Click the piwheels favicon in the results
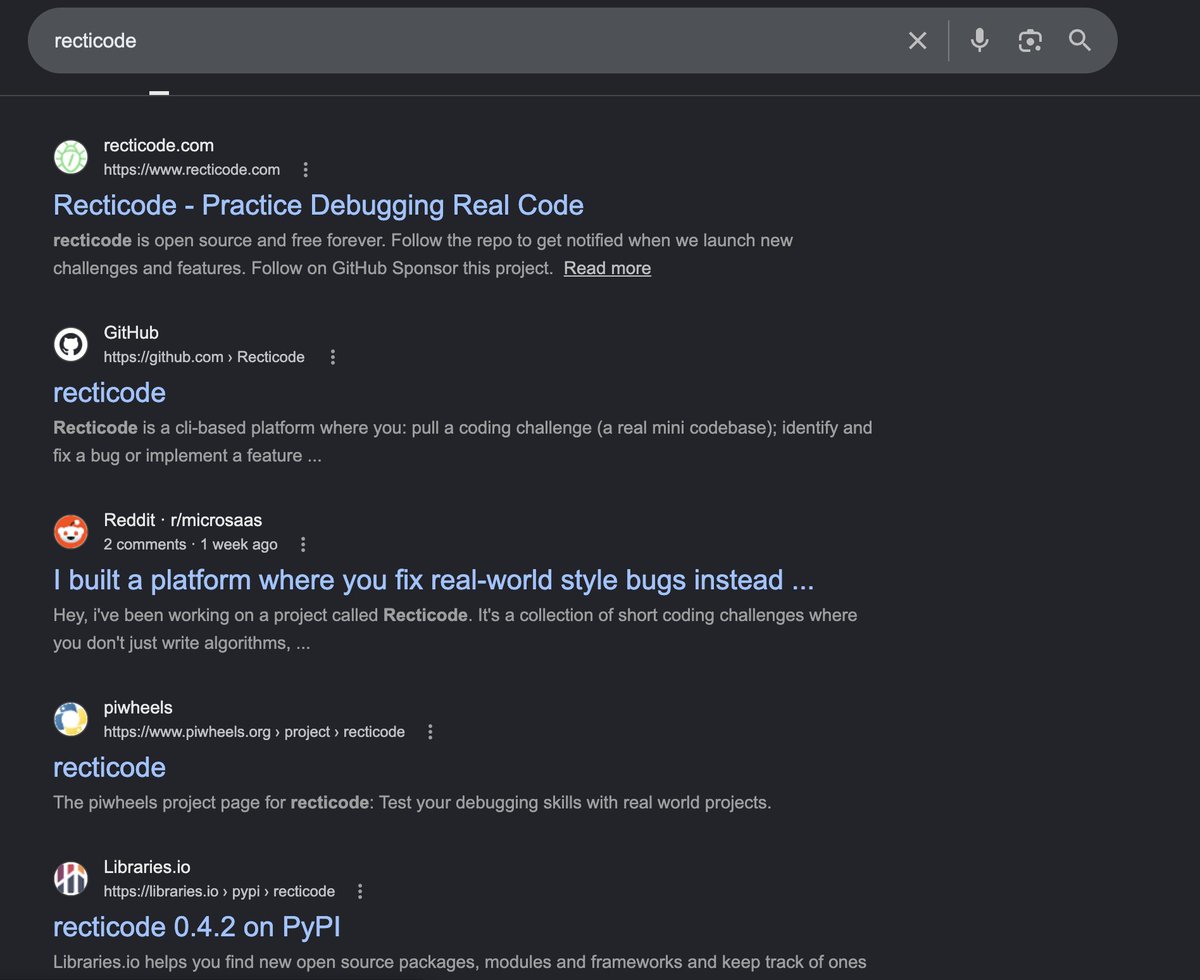1200x980 pixels. click(71, 719)
